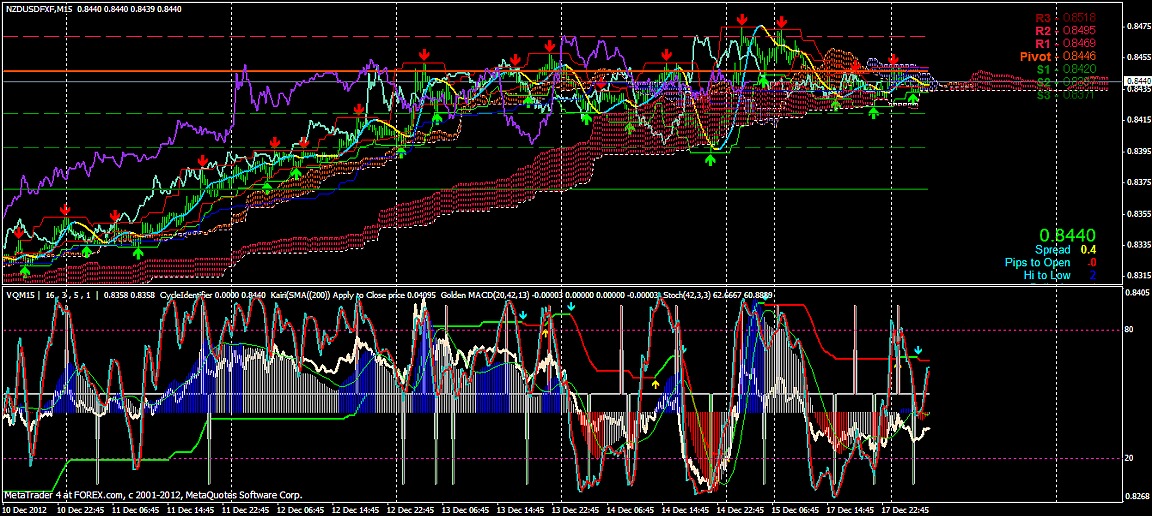This screenshot has height=516, width=1152.
Task: Click the green up arrow at chart's bottom-left corner
Action: coord(25,269)
